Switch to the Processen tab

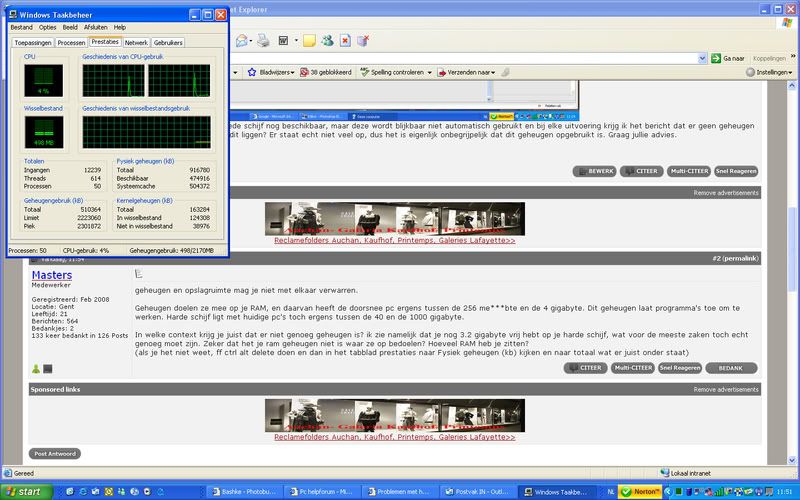coord(71,43)
